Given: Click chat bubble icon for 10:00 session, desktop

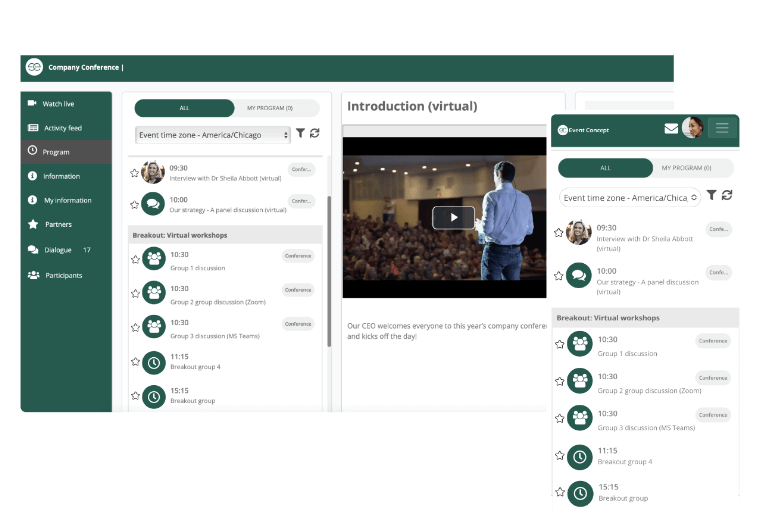Looking at the screenshot, I should click(153, 204).
